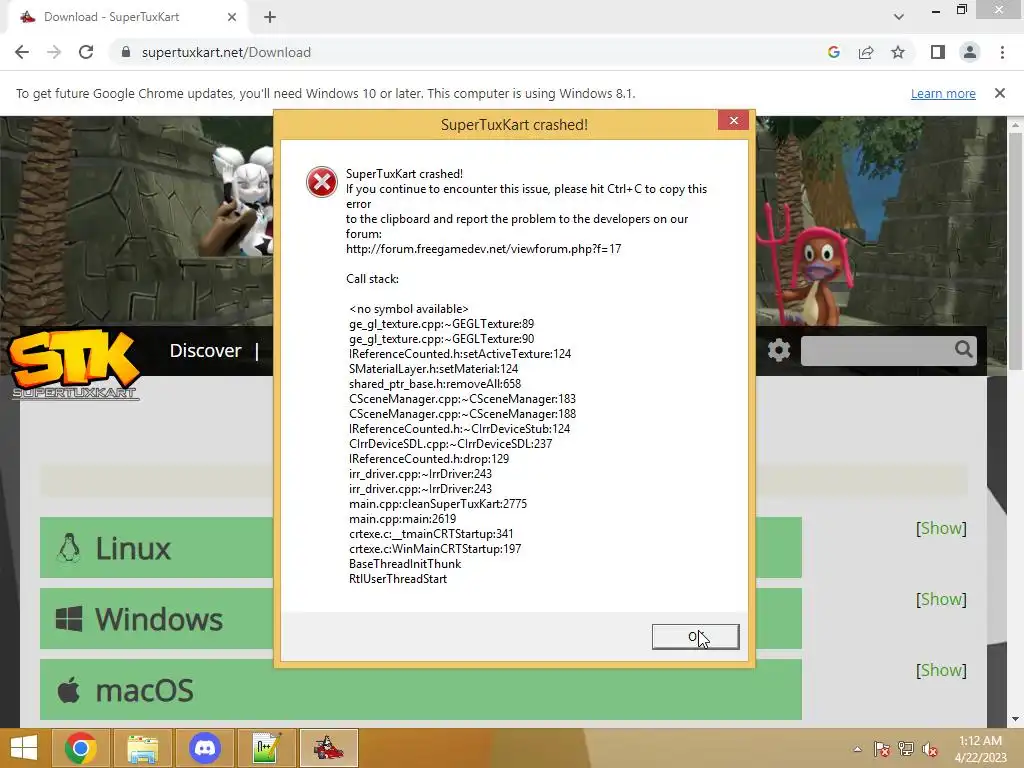
Task: Switch to SuperTuxKart in the taskbar
Action: coord(328,748)
